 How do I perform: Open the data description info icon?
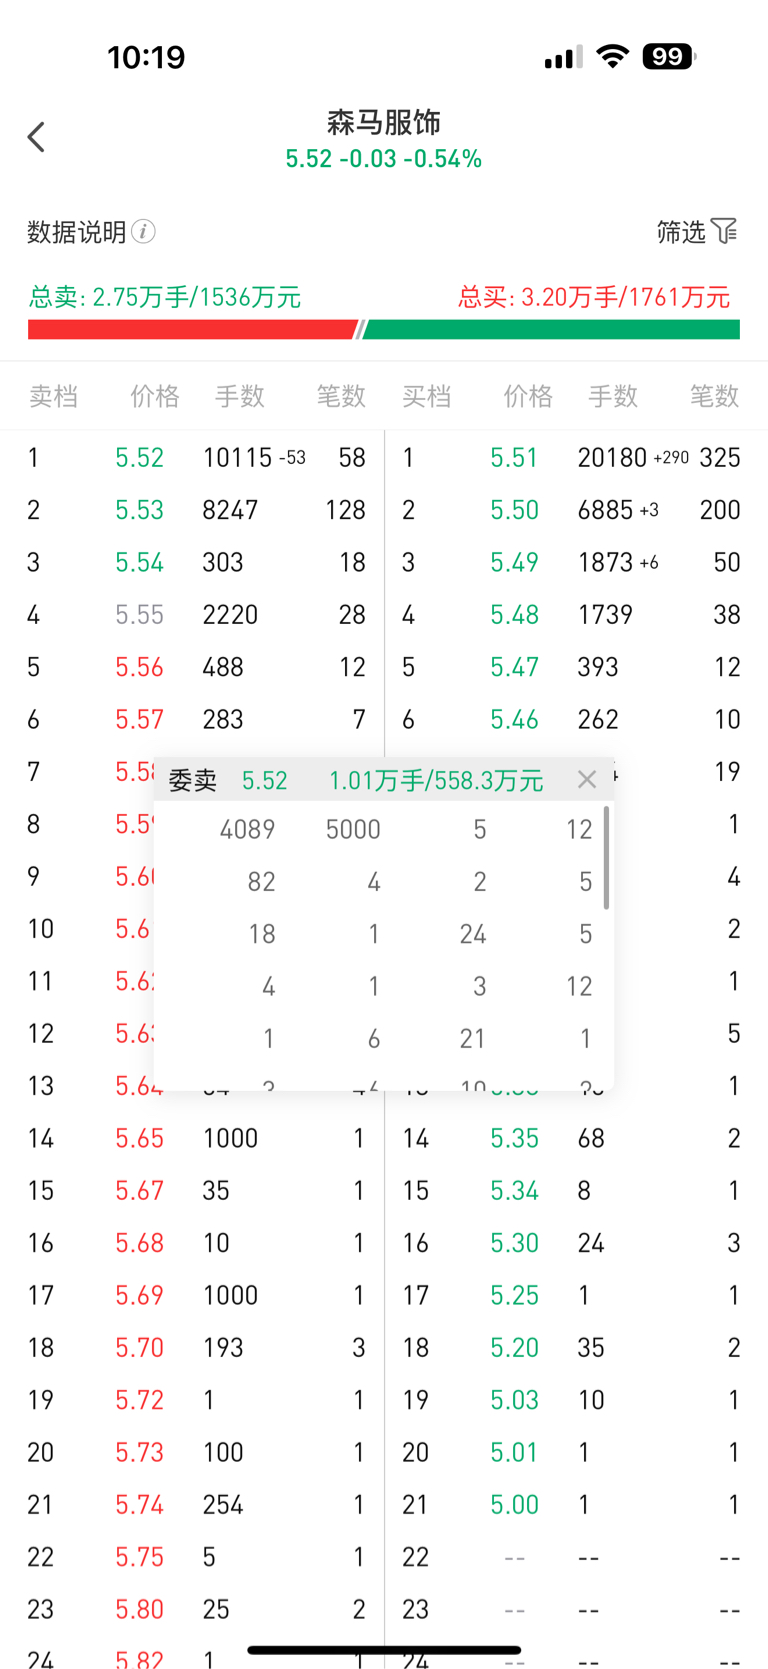point(144,232)
